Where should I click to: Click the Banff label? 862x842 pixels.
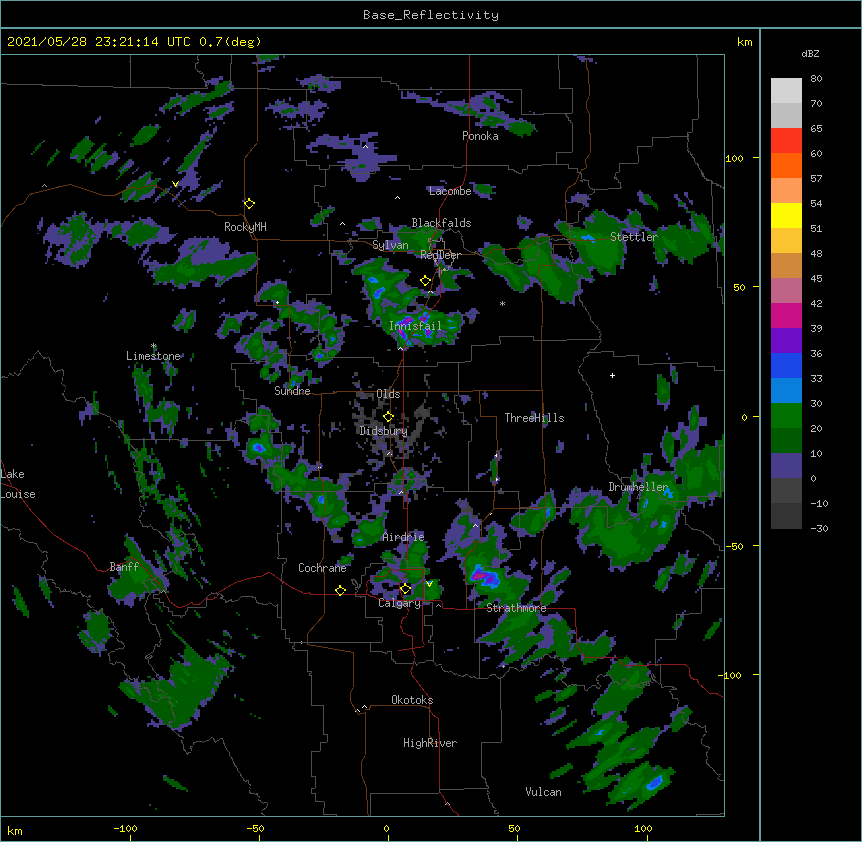pyautogui.click(x=124, y=567)
